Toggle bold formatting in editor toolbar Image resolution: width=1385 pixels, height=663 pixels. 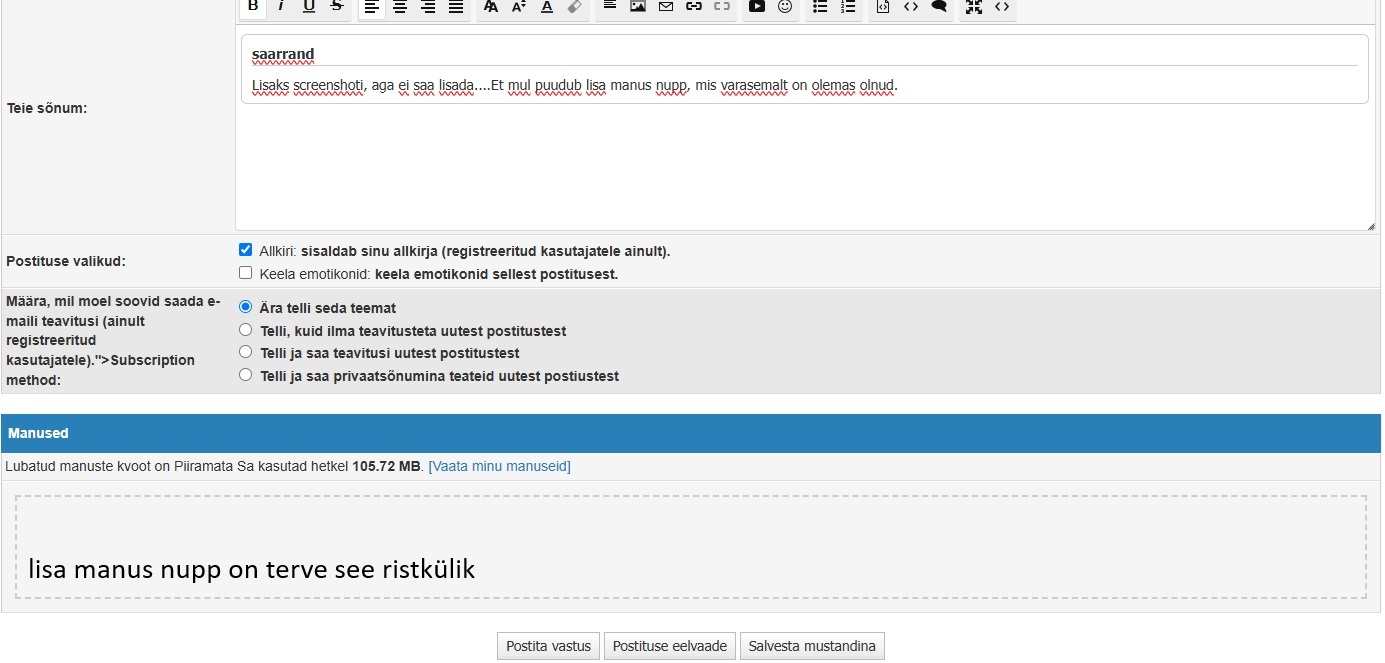click(x=253, y=7)
